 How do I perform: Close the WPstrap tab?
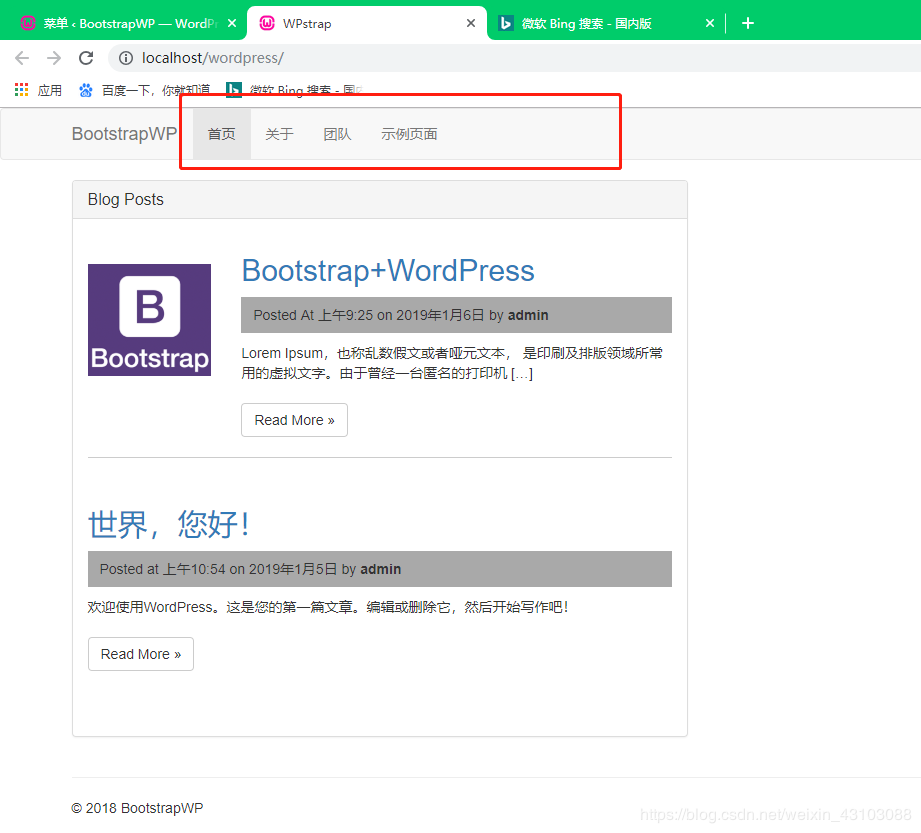(470, 23)
